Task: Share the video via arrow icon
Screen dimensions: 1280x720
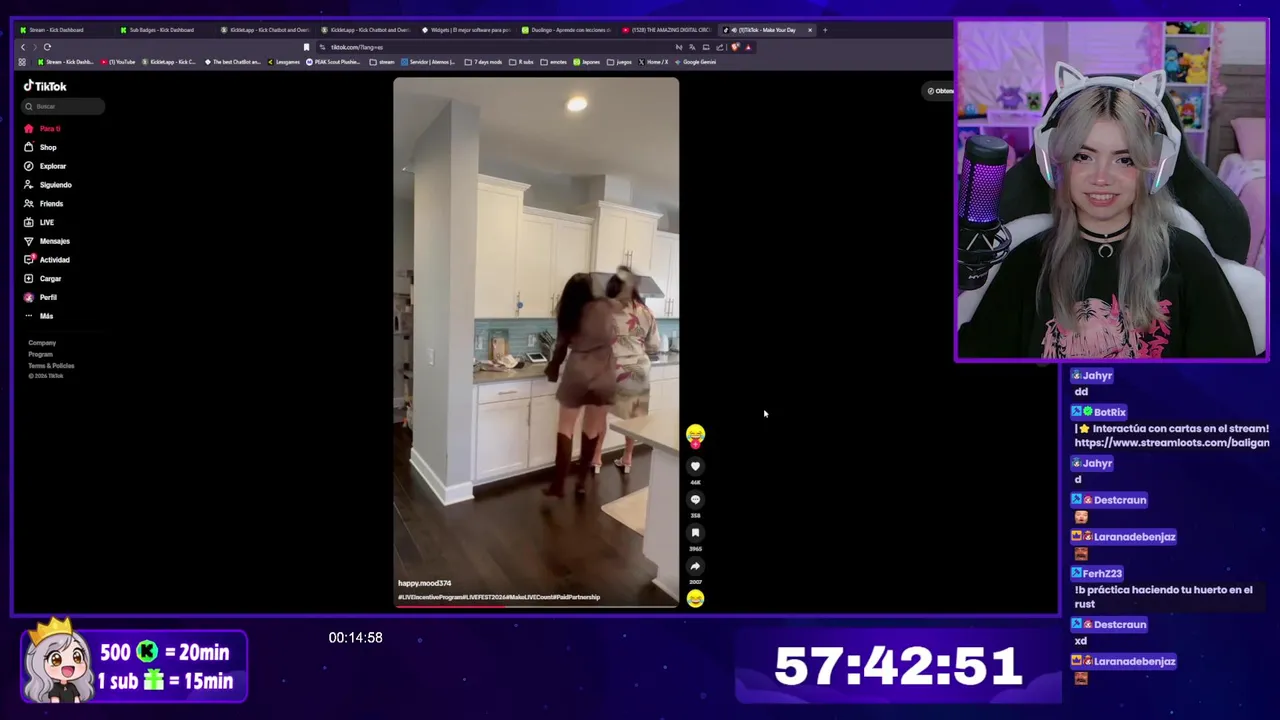Action: [695, 566]
